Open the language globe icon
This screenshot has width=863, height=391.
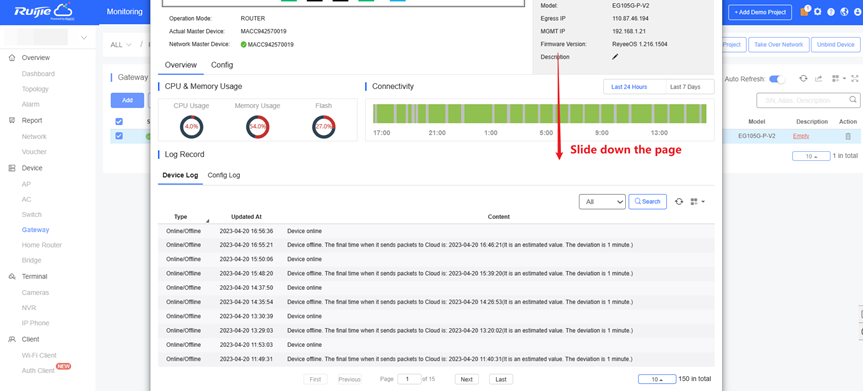tap(844, 12)
